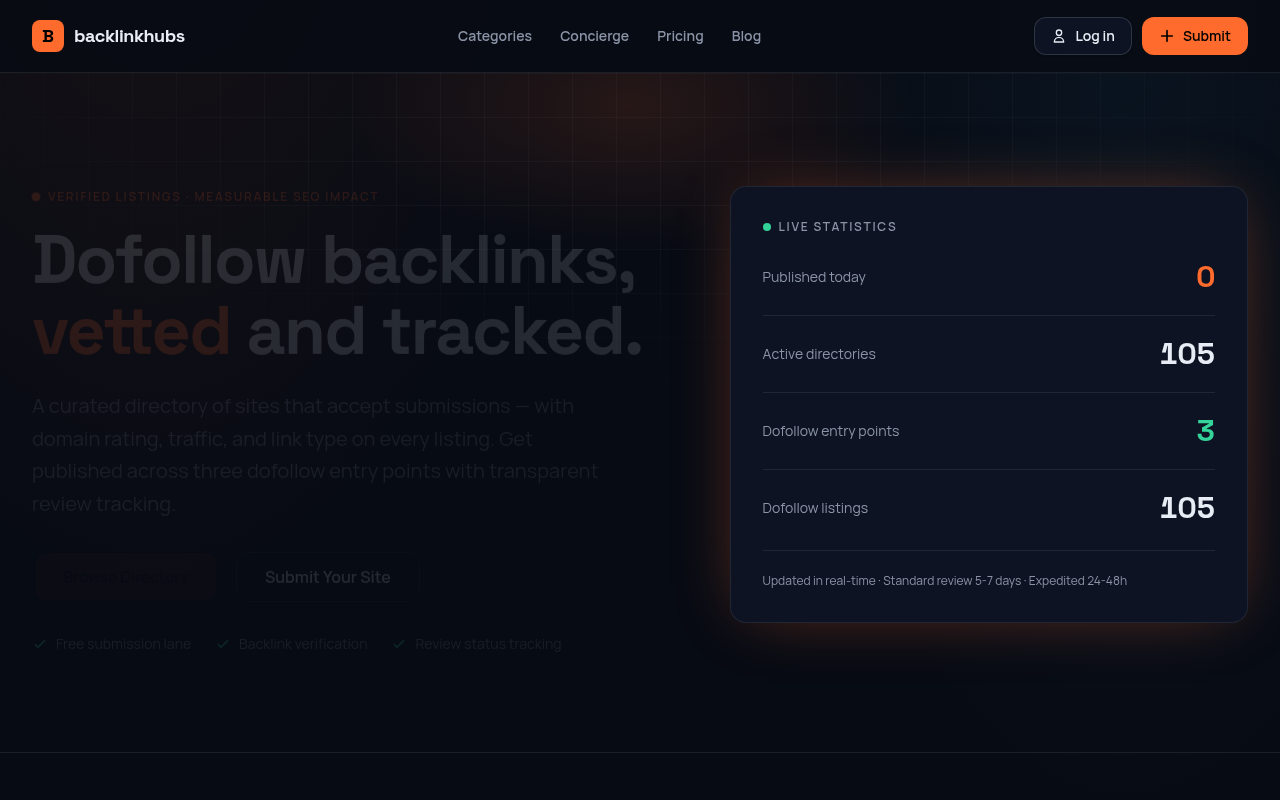Click the Review status tracking text

pos(488,644)
